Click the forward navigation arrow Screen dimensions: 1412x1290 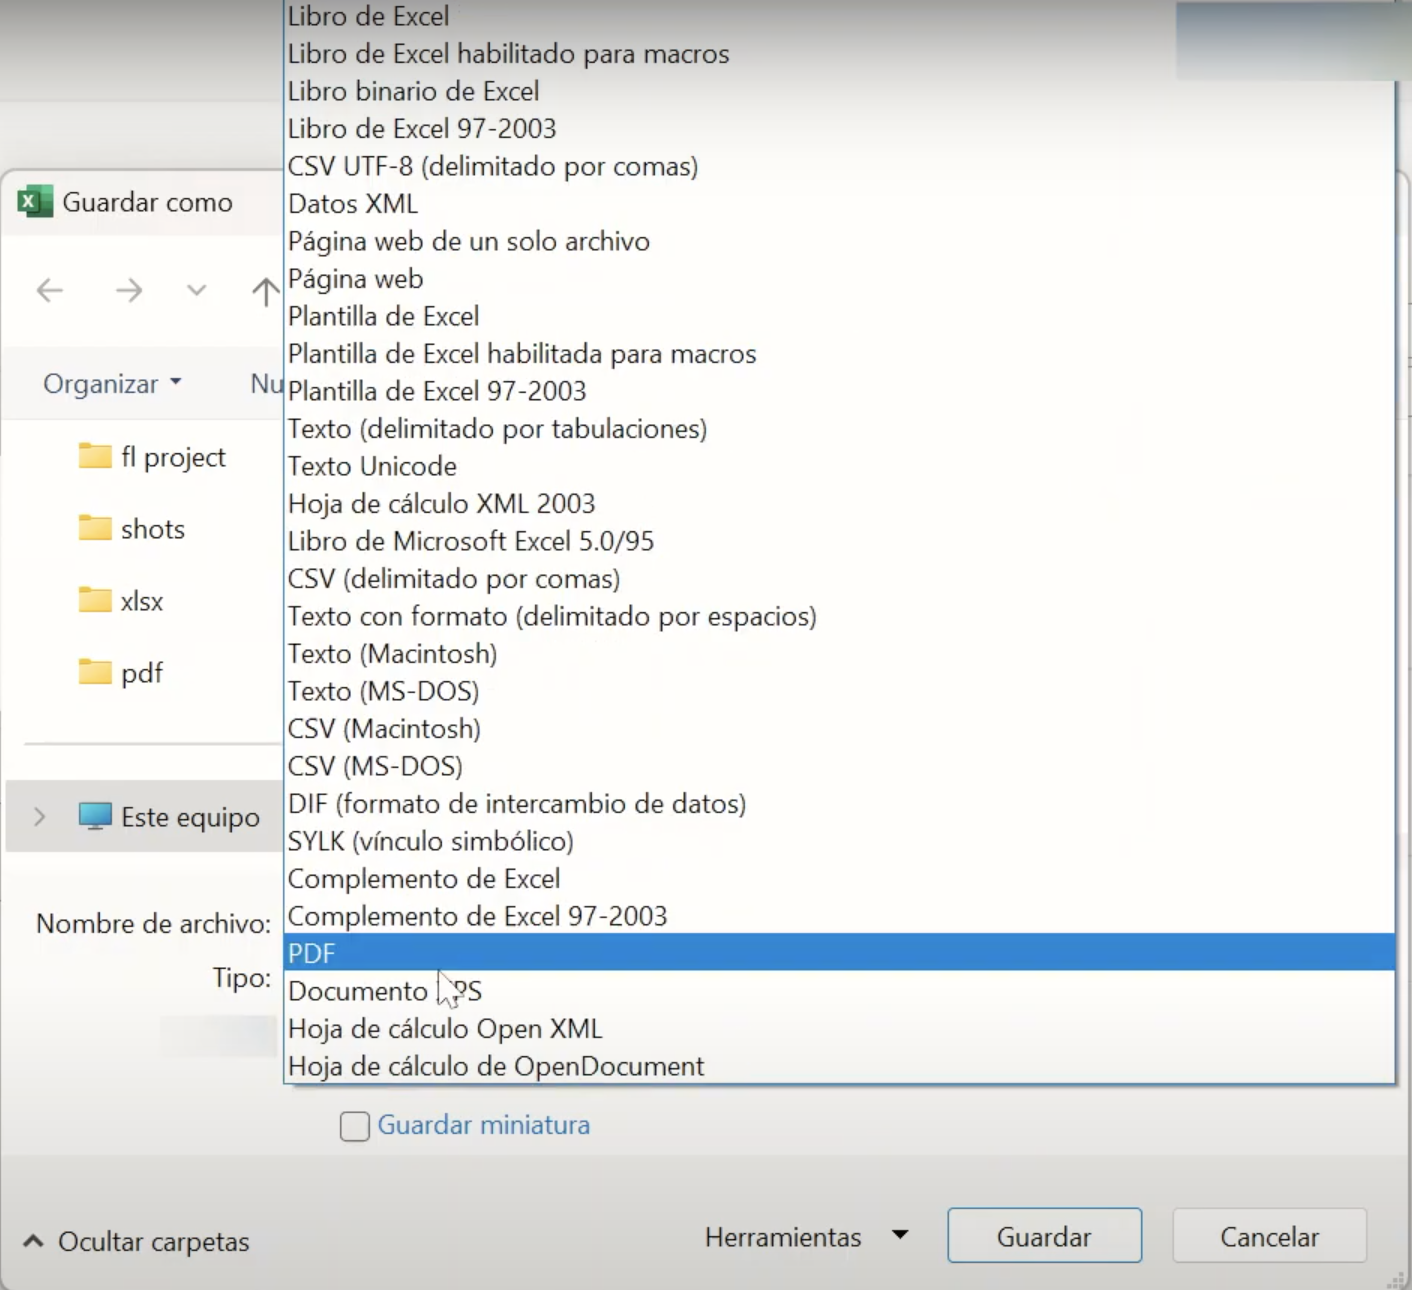(x=128, y=290)
